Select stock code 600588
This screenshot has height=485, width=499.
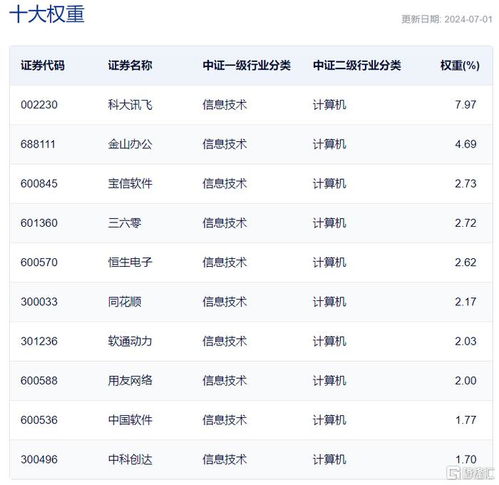coord(39,380)
